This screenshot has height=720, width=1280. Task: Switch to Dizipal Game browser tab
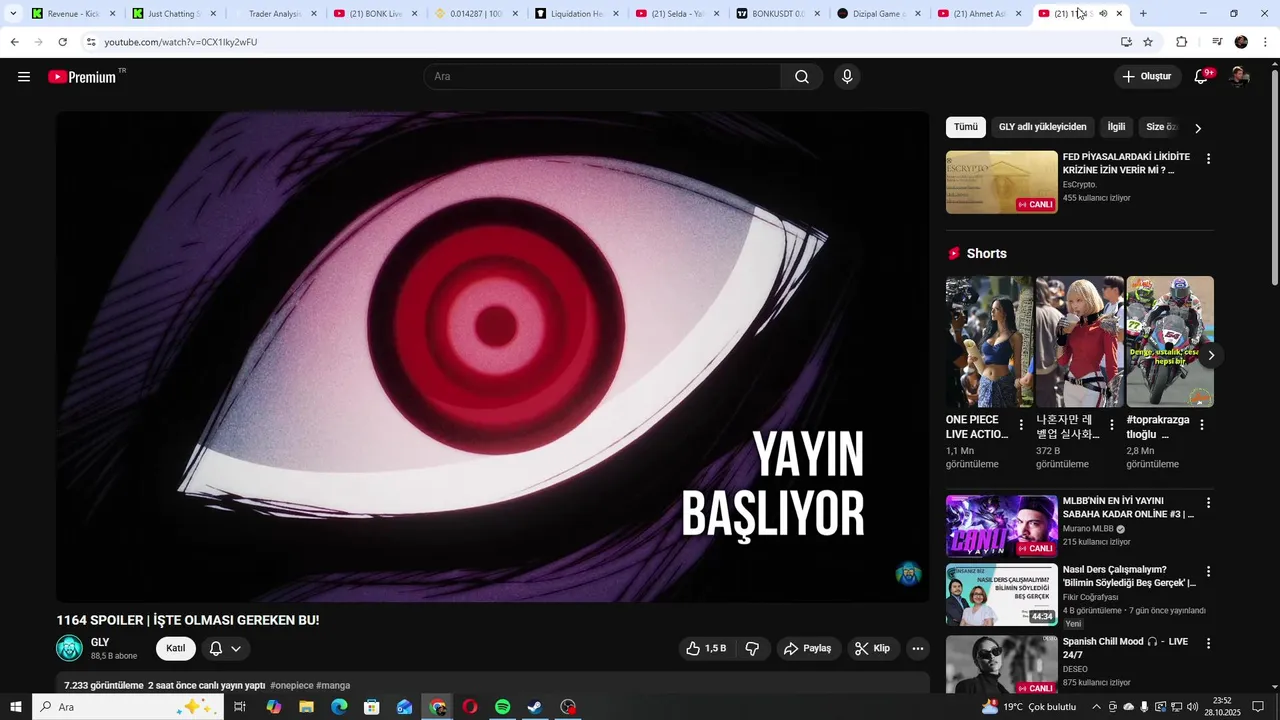(x=879, y=14)
